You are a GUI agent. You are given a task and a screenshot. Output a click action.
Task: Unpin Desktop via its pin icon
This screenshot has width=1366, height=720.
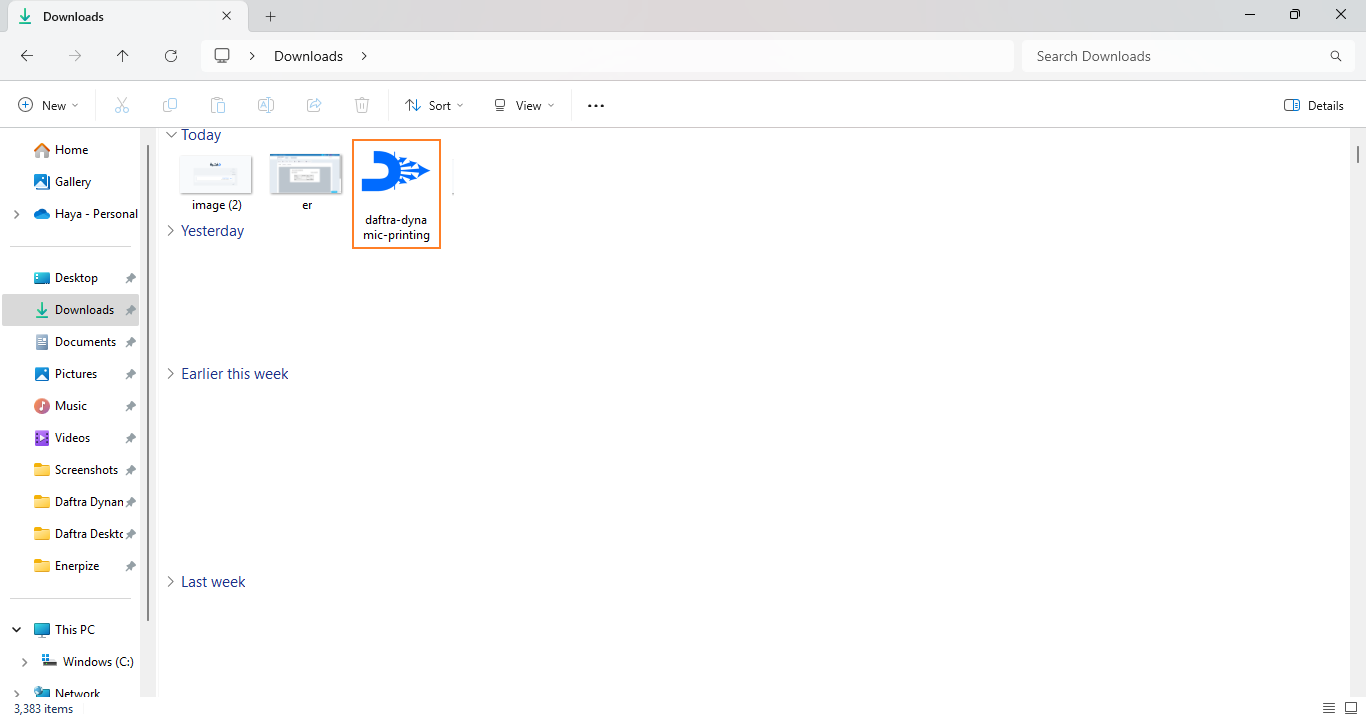[130, 278]
